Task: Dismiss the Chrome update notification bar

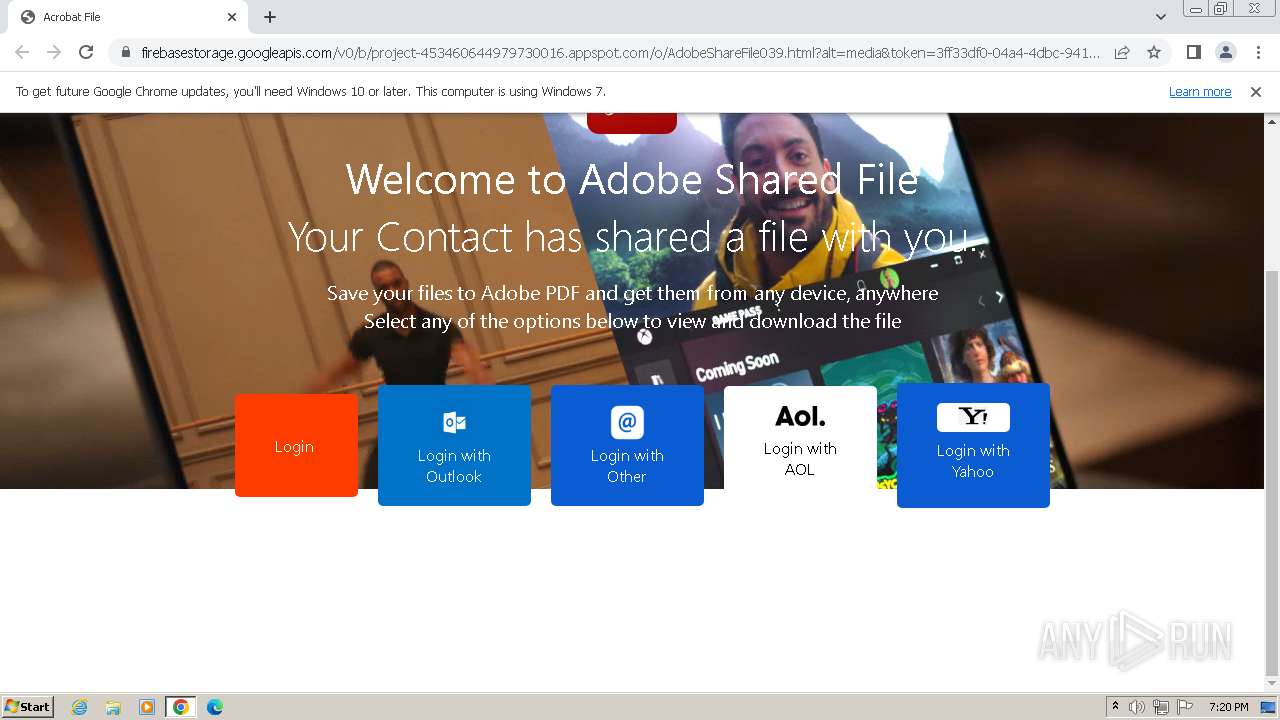Action: click(1256, 92)
